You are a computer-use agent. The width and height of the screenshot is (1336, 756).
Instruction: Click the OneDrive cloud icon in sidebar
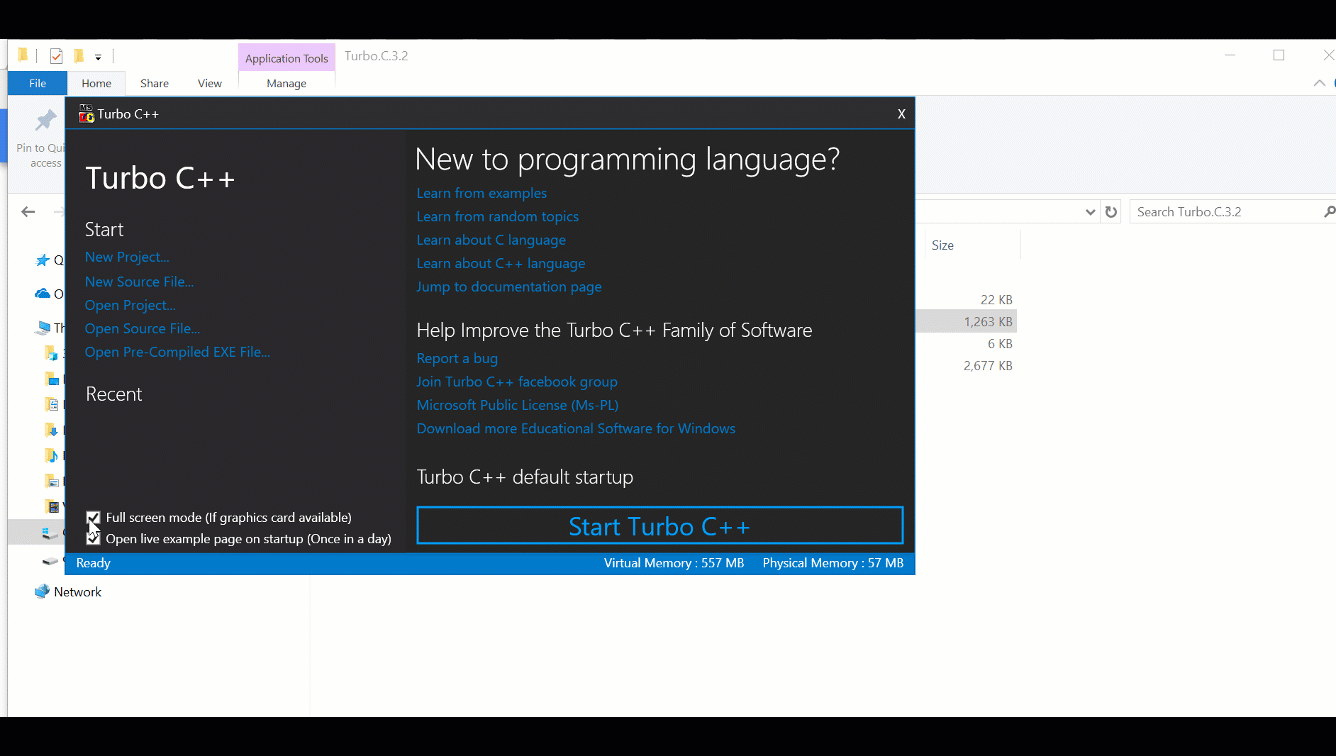click(42, 294)
